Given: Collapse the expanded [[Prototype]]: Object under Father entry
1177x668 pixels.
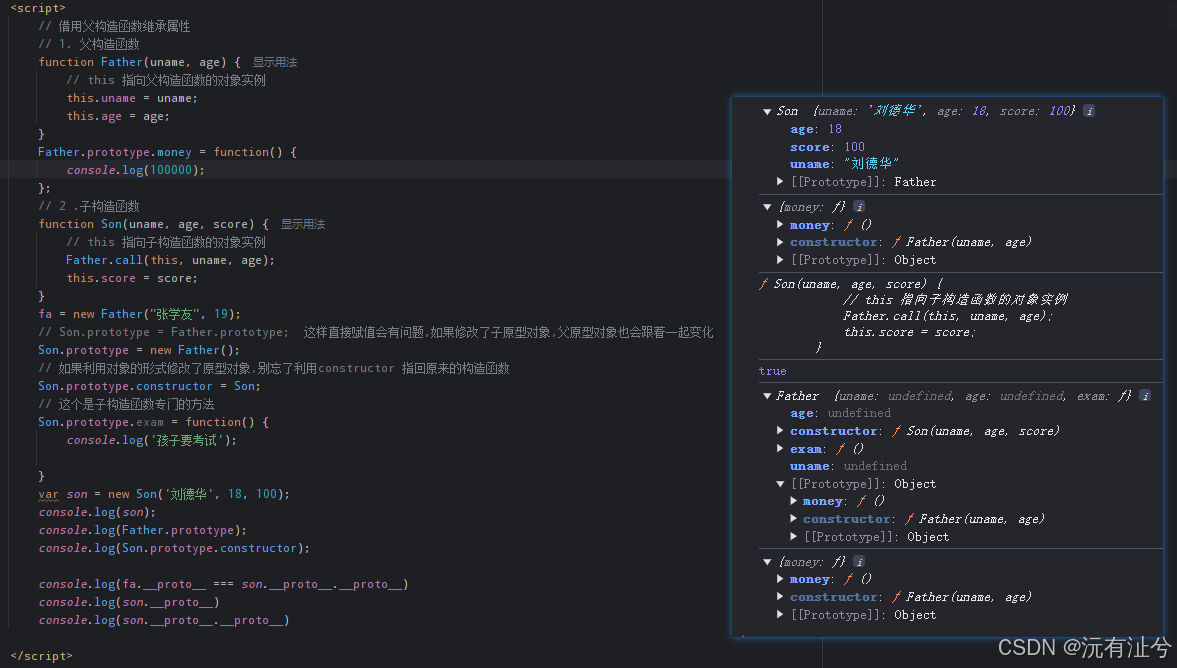Looking at the screenshot, I should 780,484.
